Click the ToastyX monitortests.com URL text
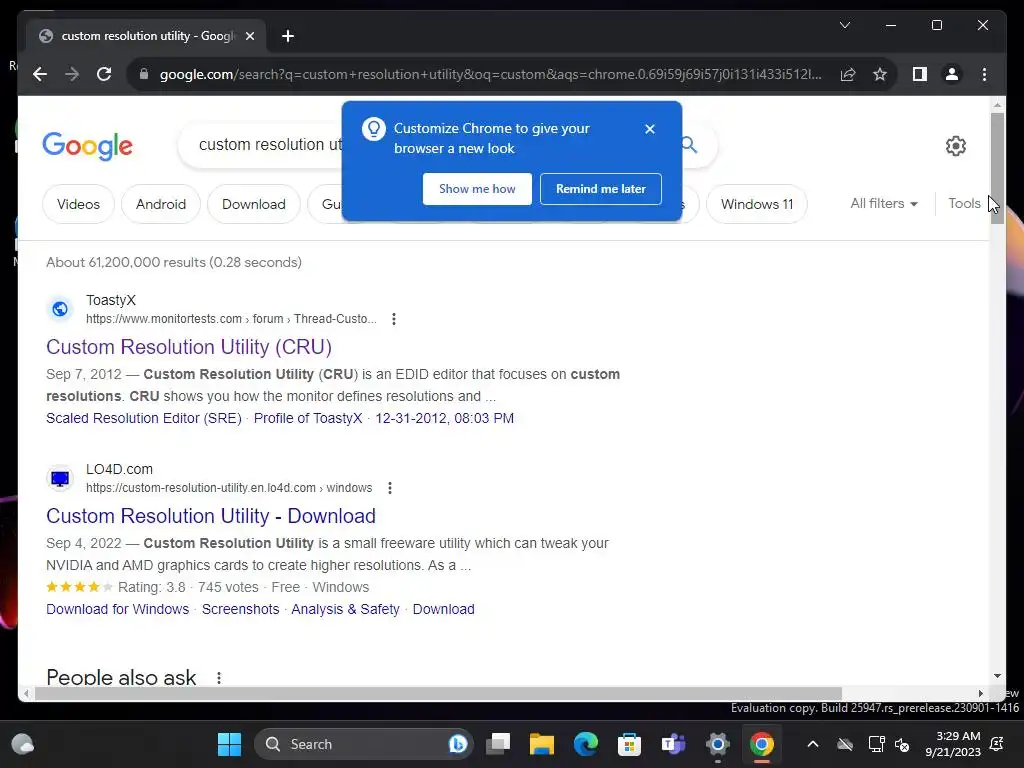 click(231, 319)
